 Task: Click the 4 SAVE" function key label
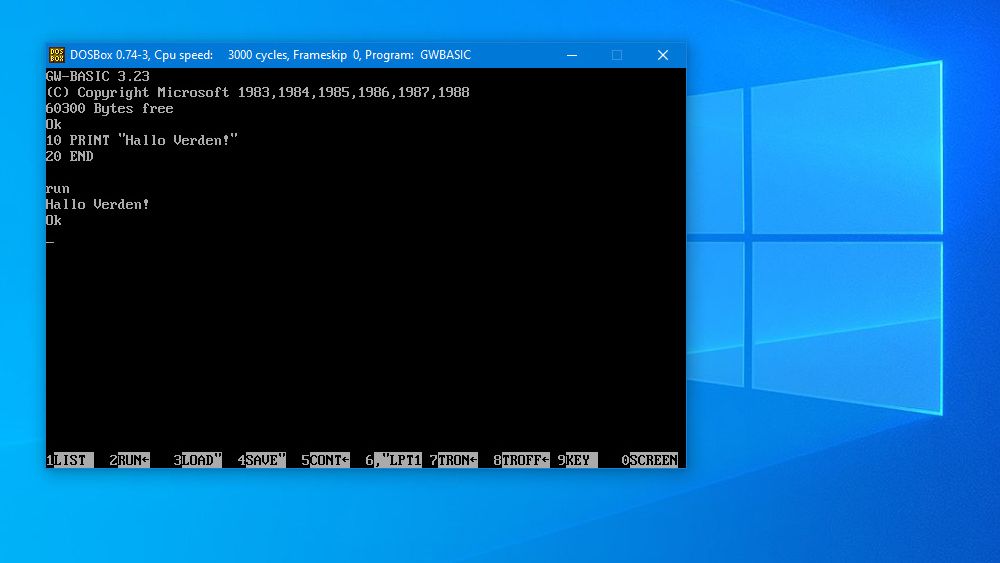[261, 460]
